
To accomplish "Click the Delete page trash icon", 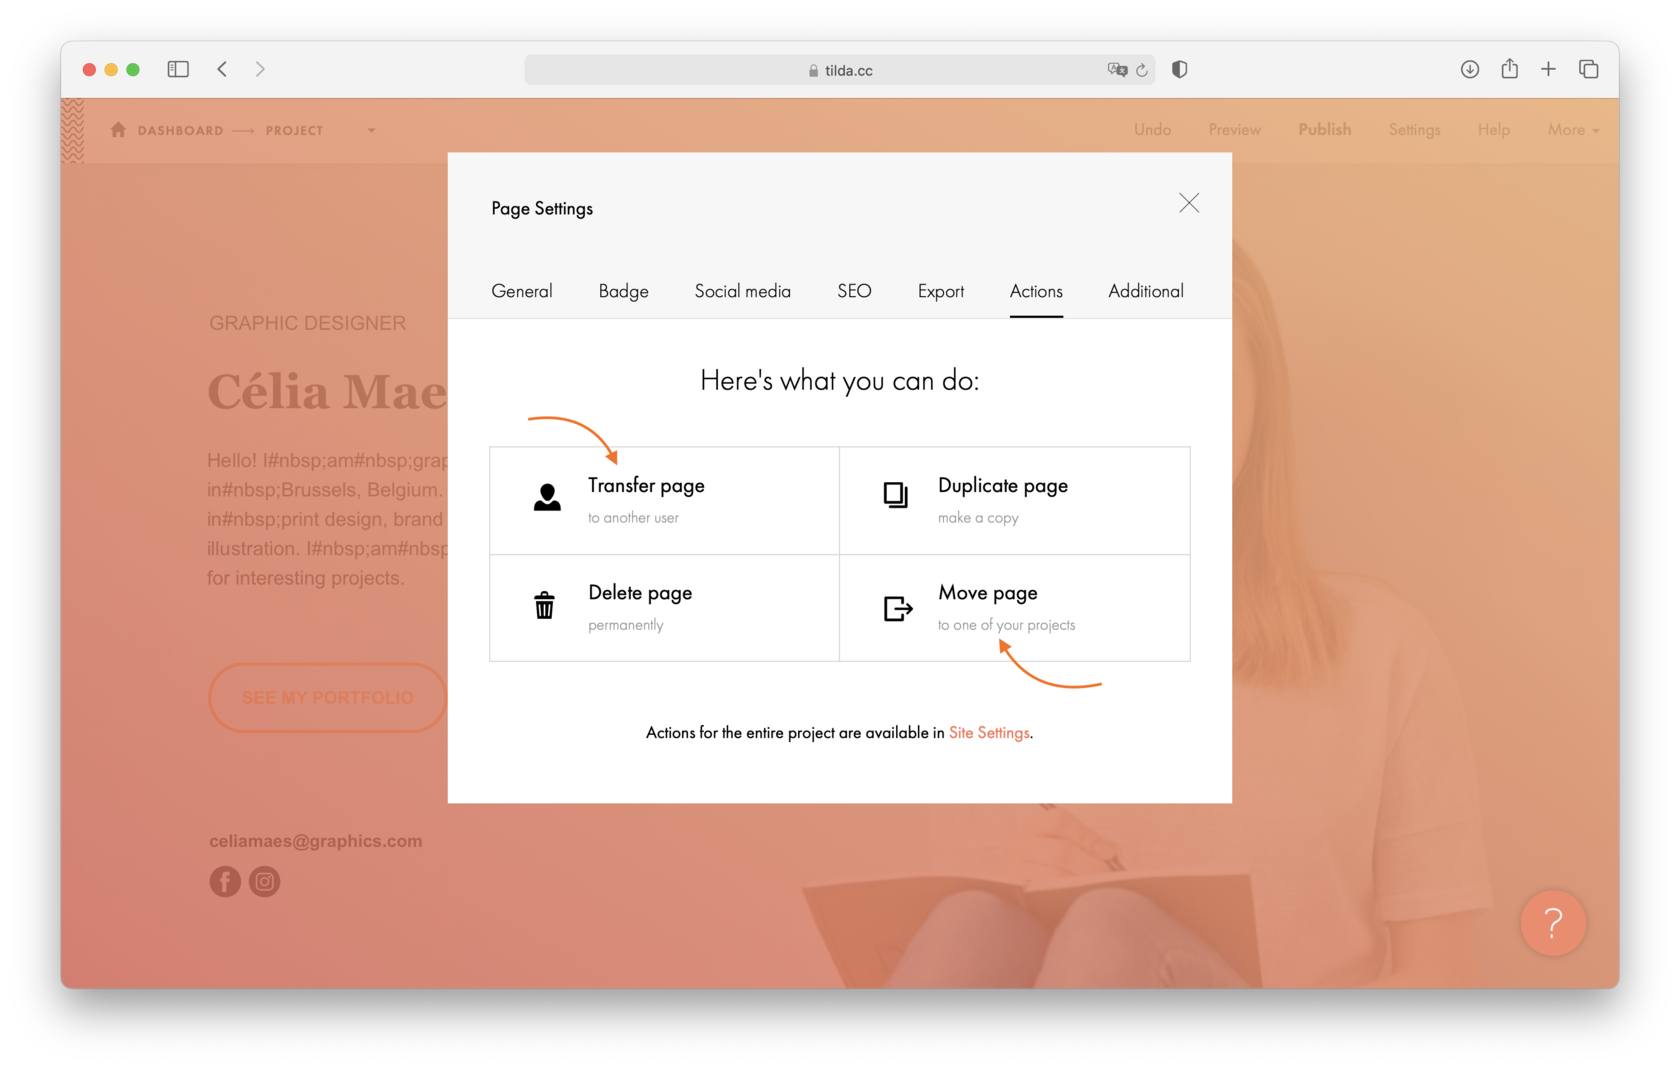I will [x=544, y=605].
